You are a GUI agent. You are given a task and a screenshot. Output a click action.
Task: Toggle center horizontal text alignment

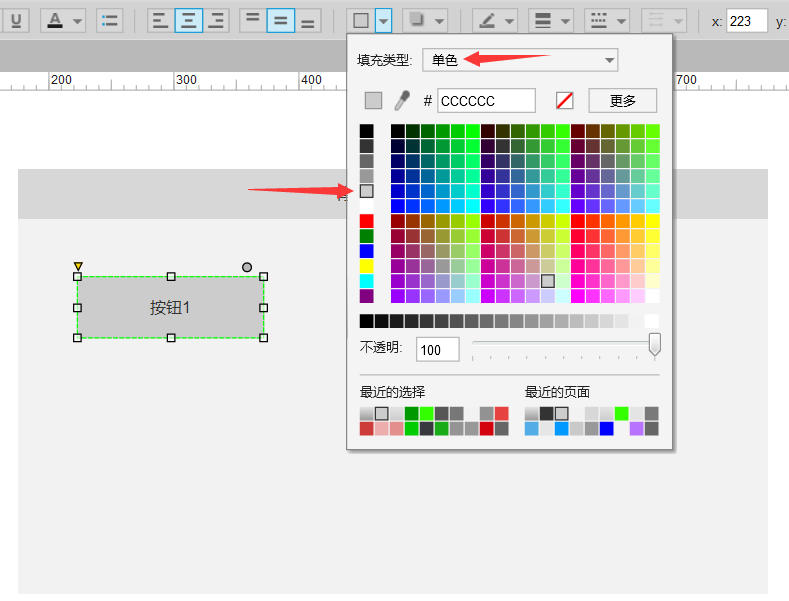coord(189,21)
